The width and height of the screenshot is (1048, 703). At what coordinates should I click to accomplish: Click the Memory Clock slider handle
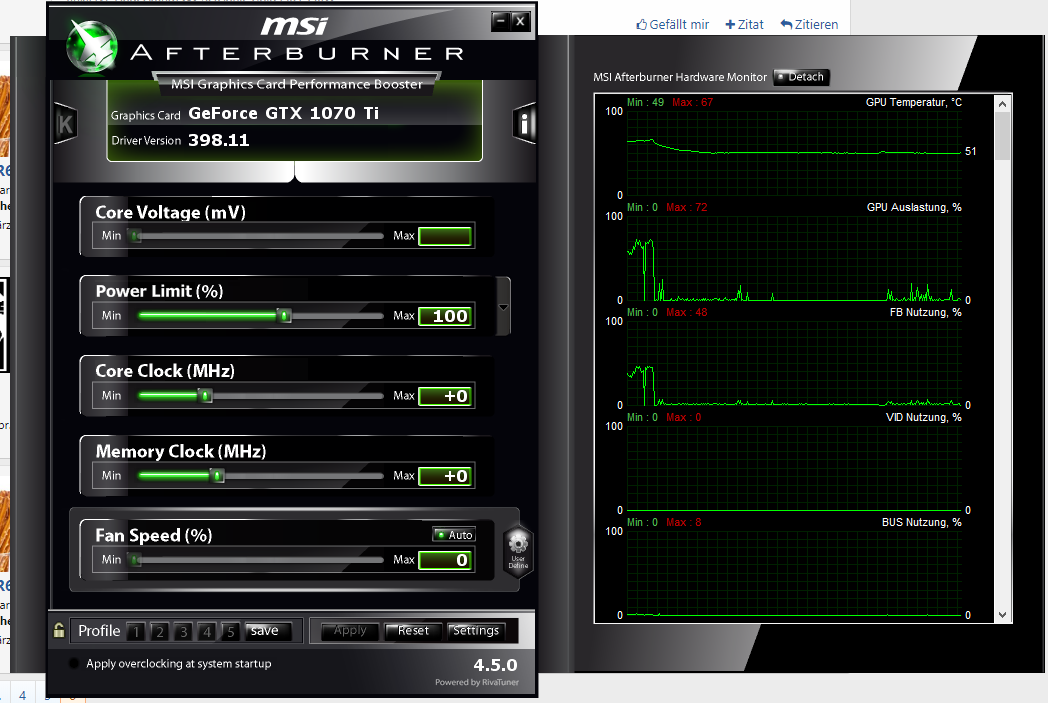point(217,476)
